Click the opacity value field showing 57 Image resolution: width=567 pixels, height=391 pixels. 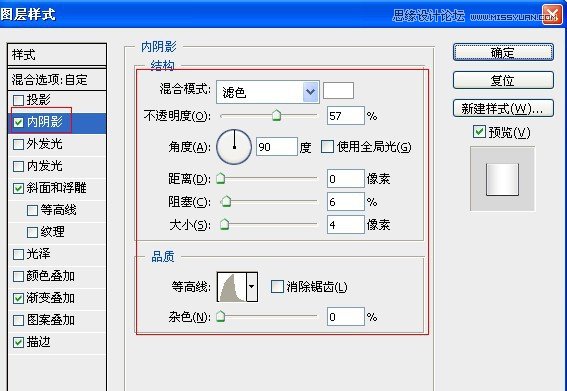pos(346,116)
